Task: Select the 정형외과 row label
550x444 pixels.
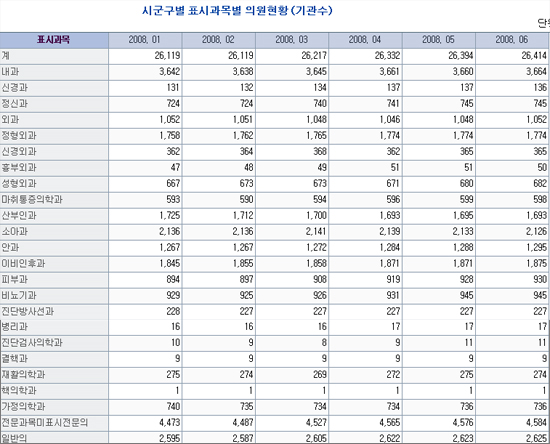Action: (19, 136)
